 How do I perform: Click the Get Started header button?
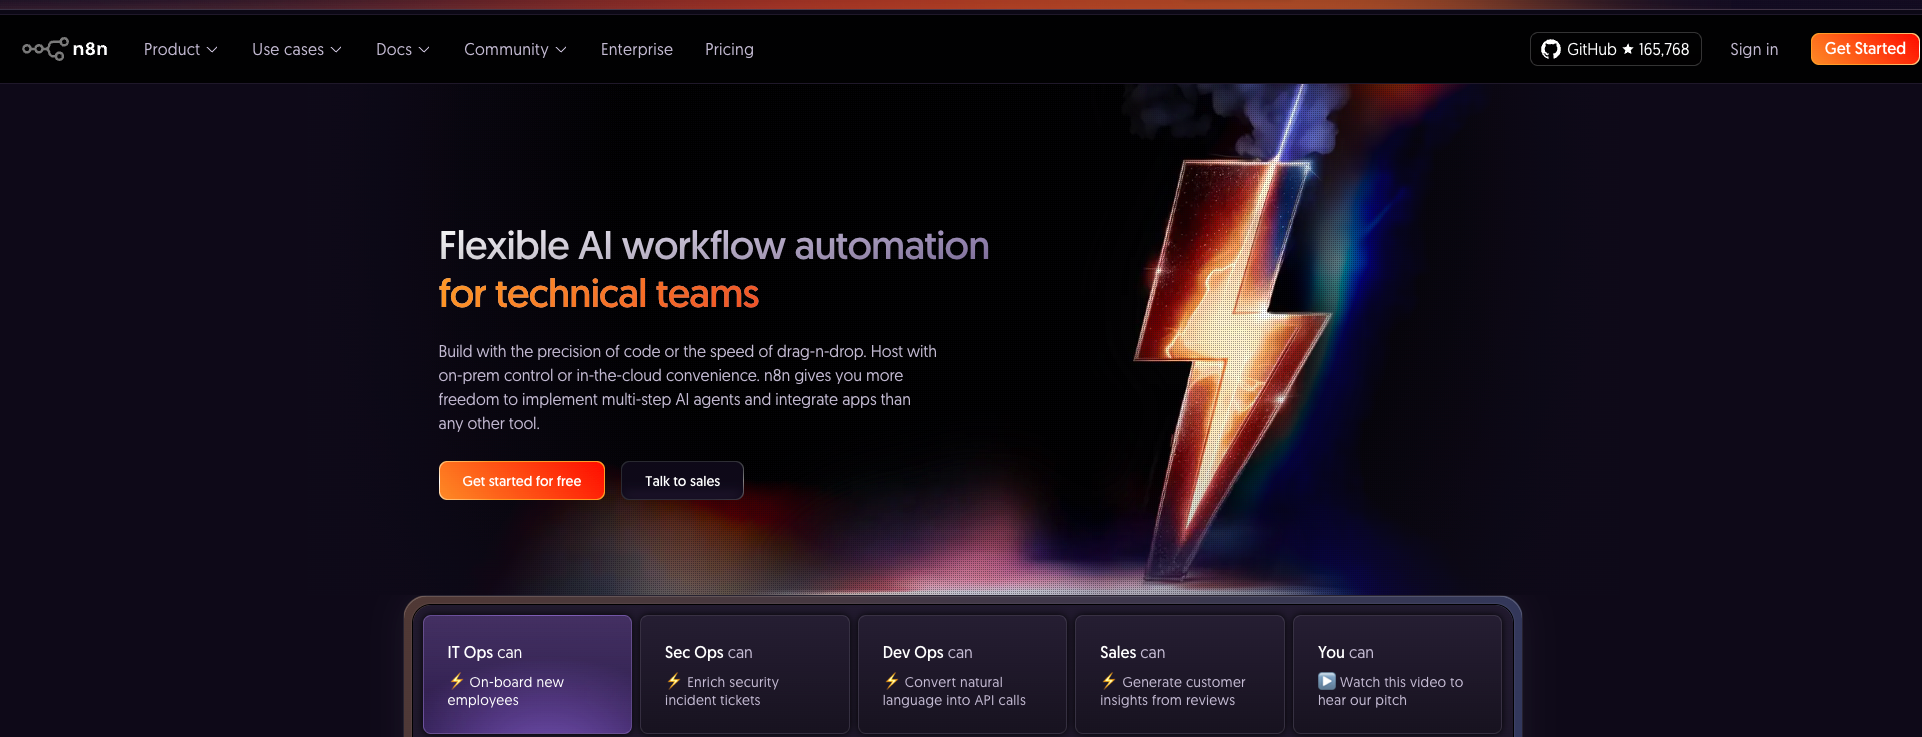pos(1865,49)
